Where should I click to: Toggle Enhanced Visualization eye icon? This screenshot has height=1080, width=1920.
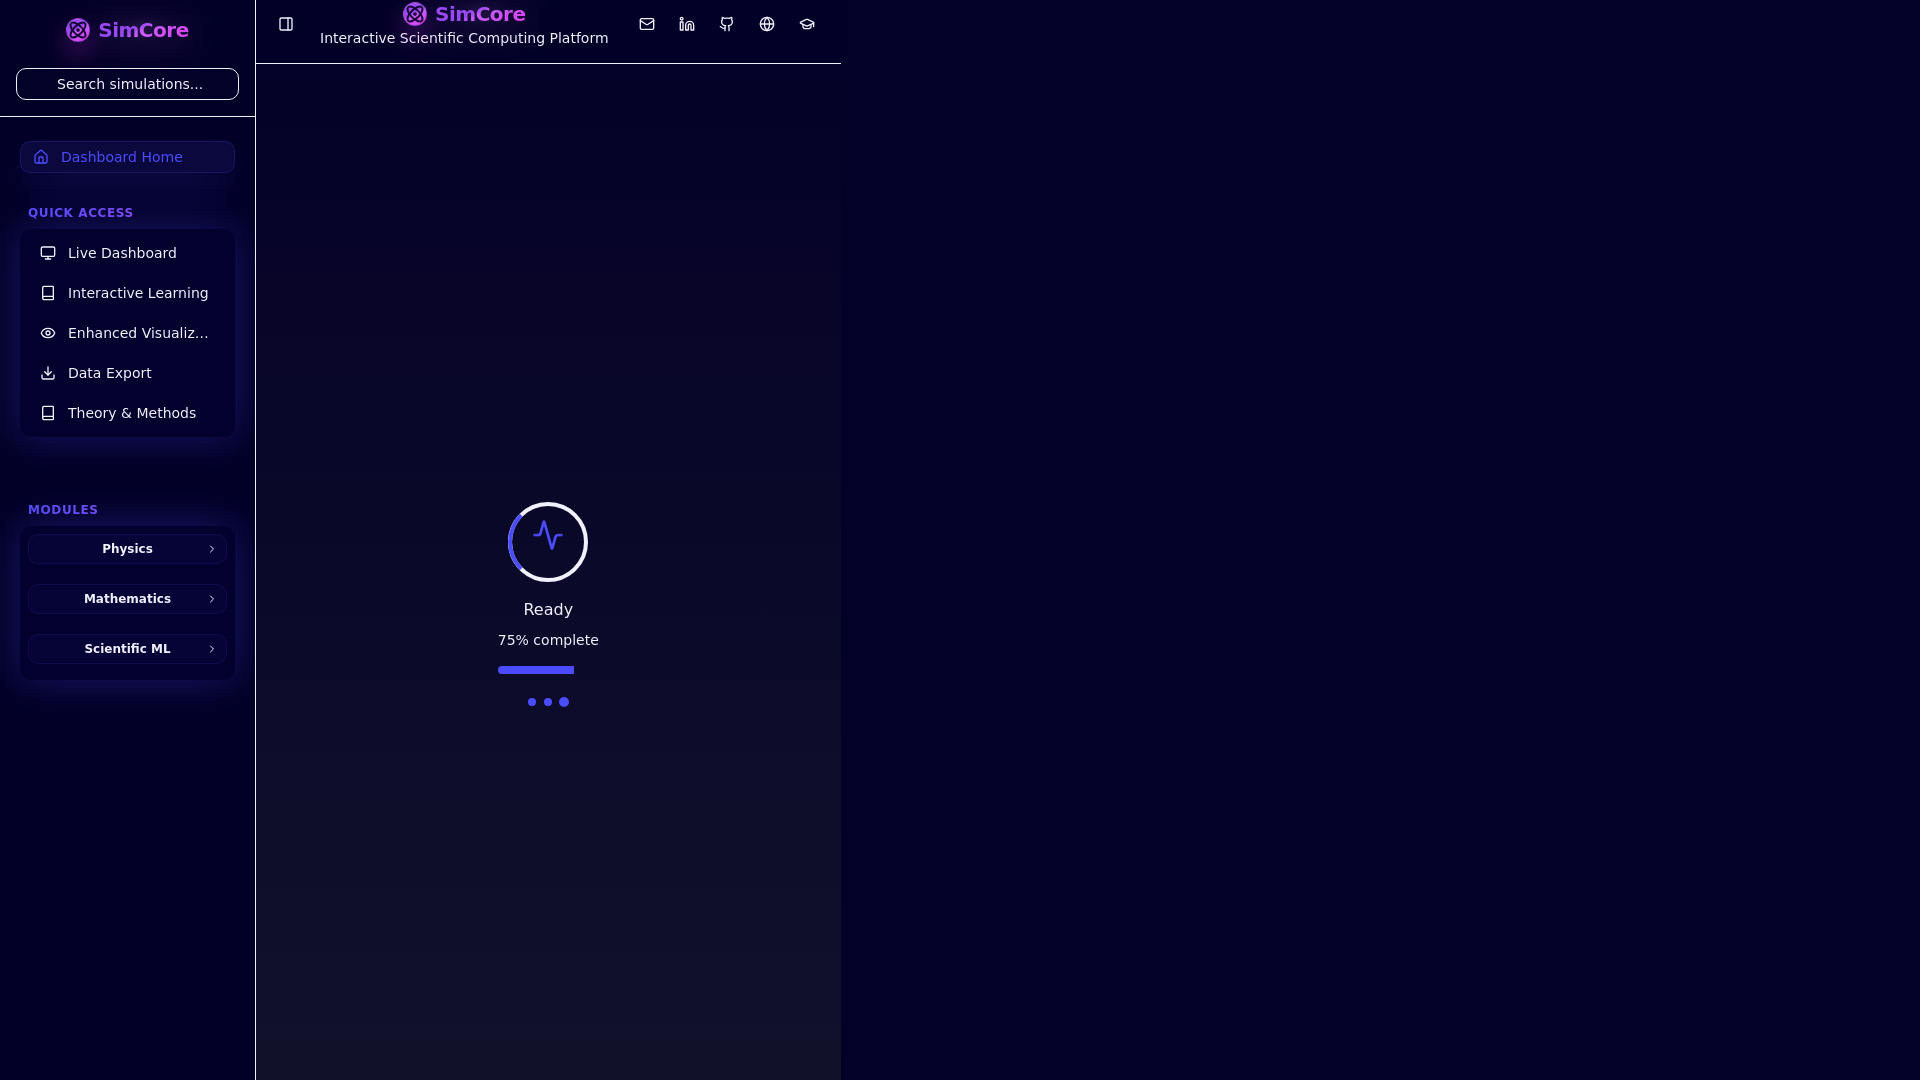tap(48, 333)
